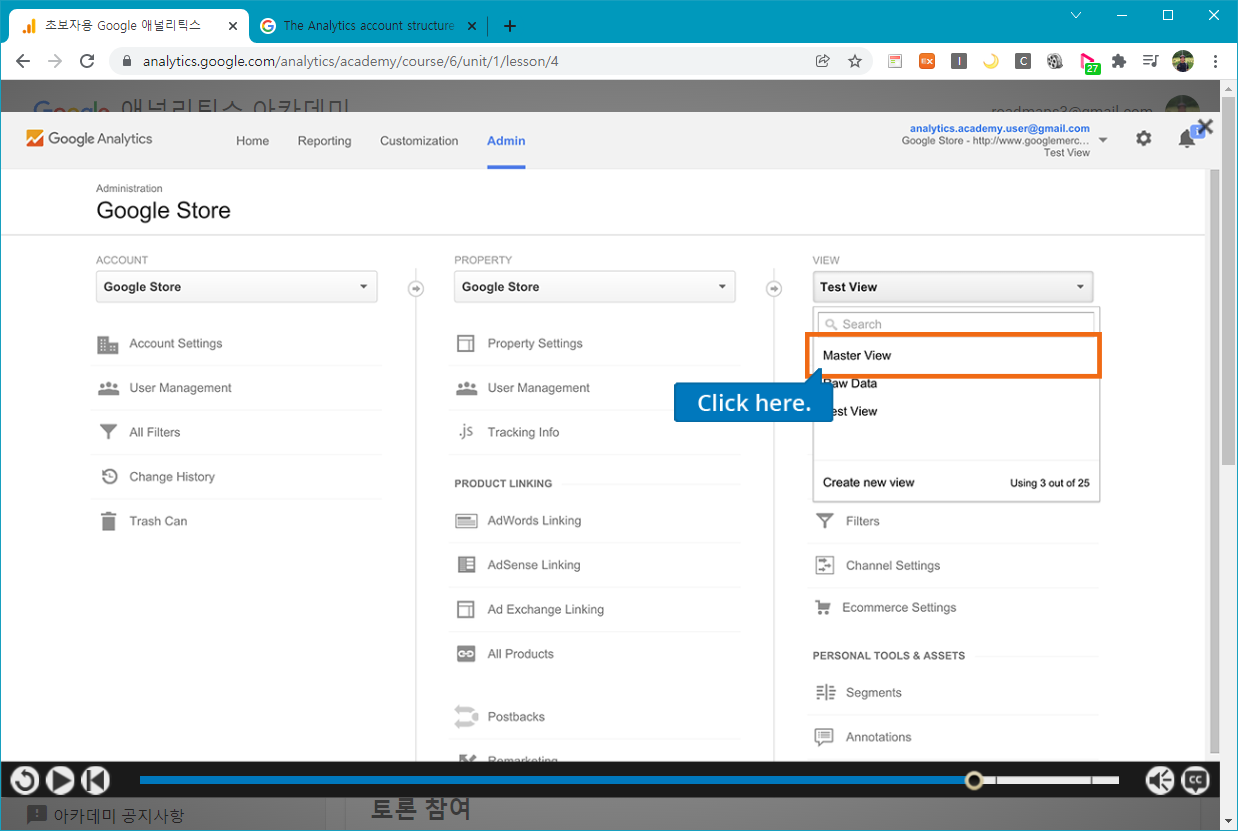Click the Google Analytics logo
1238x831 pixels.
point(89,139)
